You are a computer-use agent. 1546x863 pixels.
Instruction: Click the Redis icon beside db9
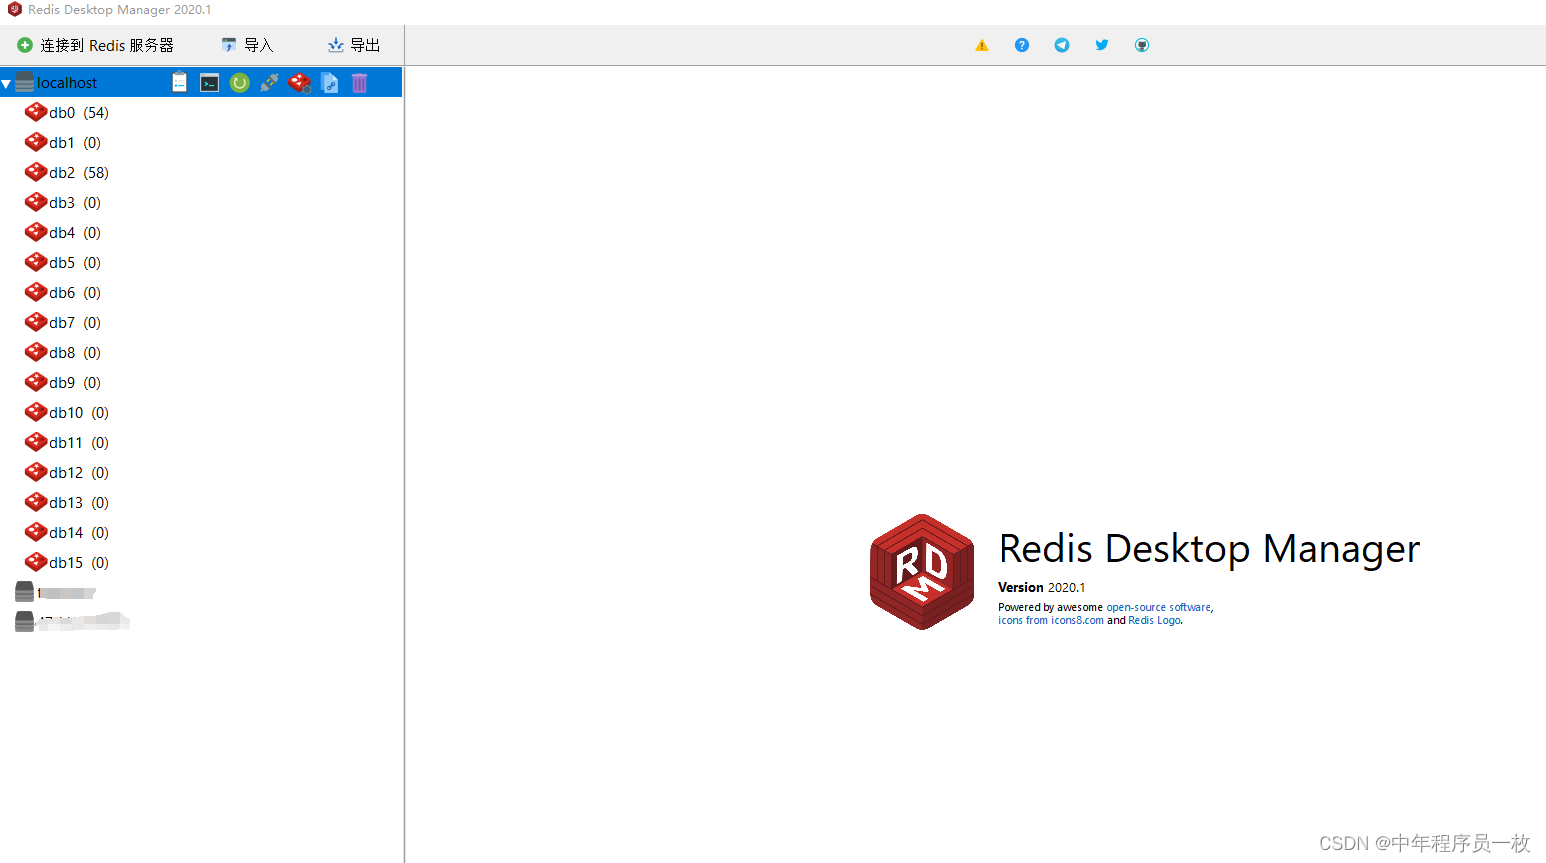36,382
